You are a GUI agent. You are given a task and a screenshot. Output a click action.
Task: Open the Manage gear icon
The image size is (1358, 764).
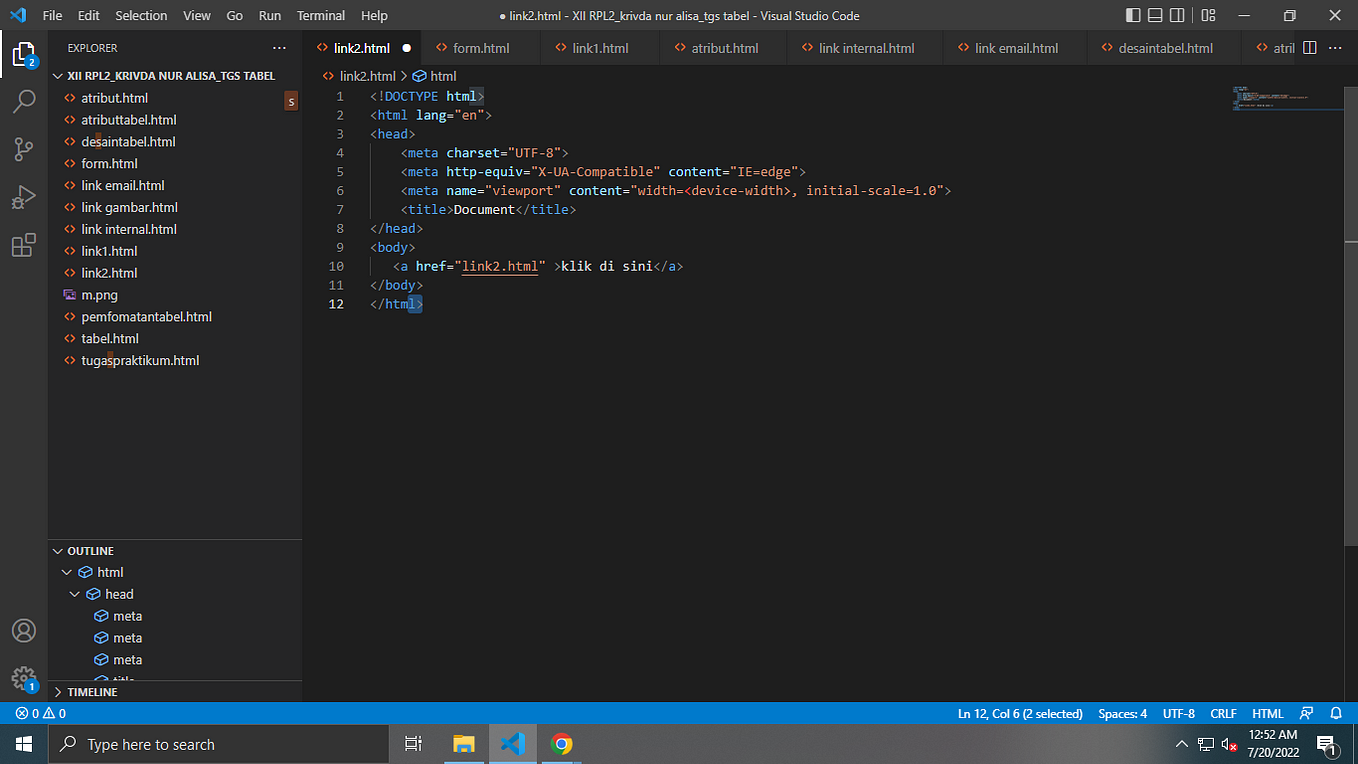click(24, 678)
